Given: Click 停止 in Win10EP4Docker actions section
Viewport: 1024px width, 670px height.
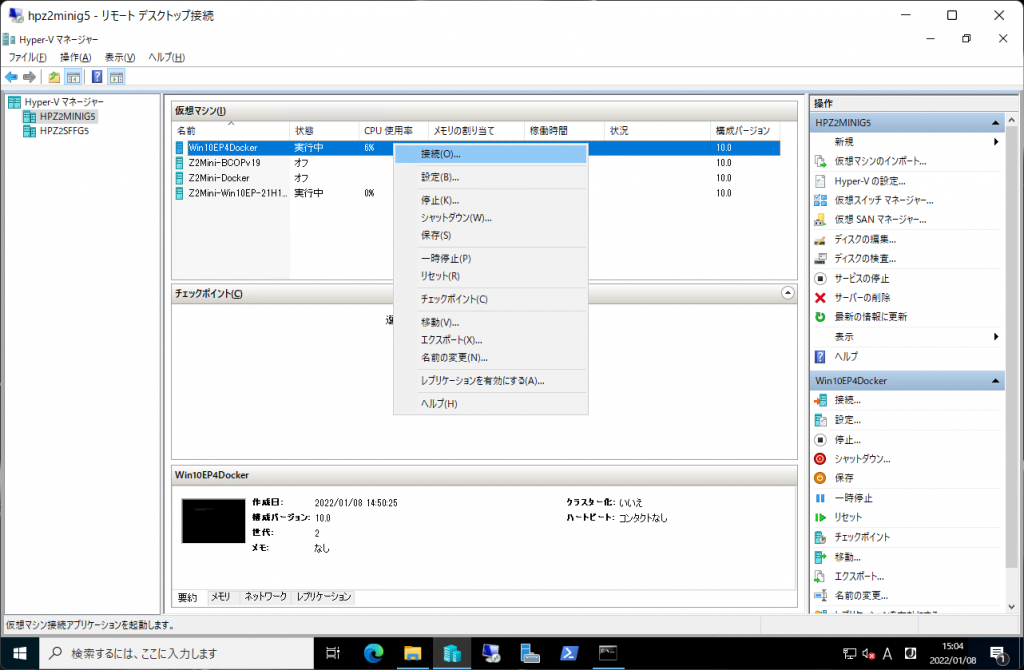Looking at the screenshot, I should click(847, 439).
